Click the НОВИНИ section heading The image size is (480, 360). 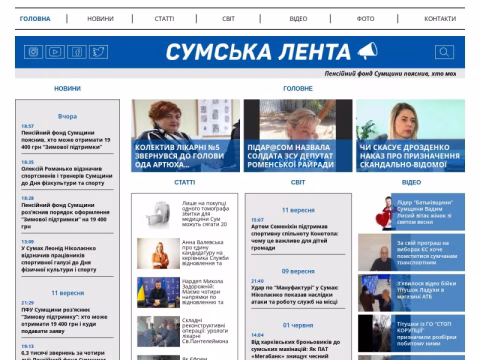pos(67,89)
